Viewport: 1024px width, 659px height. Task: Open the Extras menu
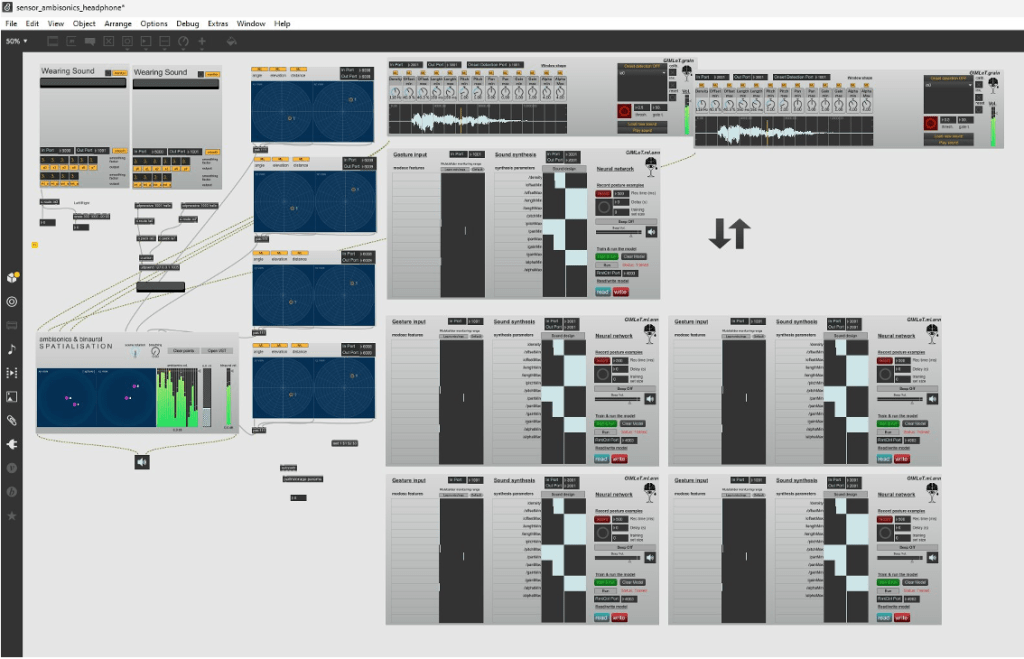click(217, 23)
